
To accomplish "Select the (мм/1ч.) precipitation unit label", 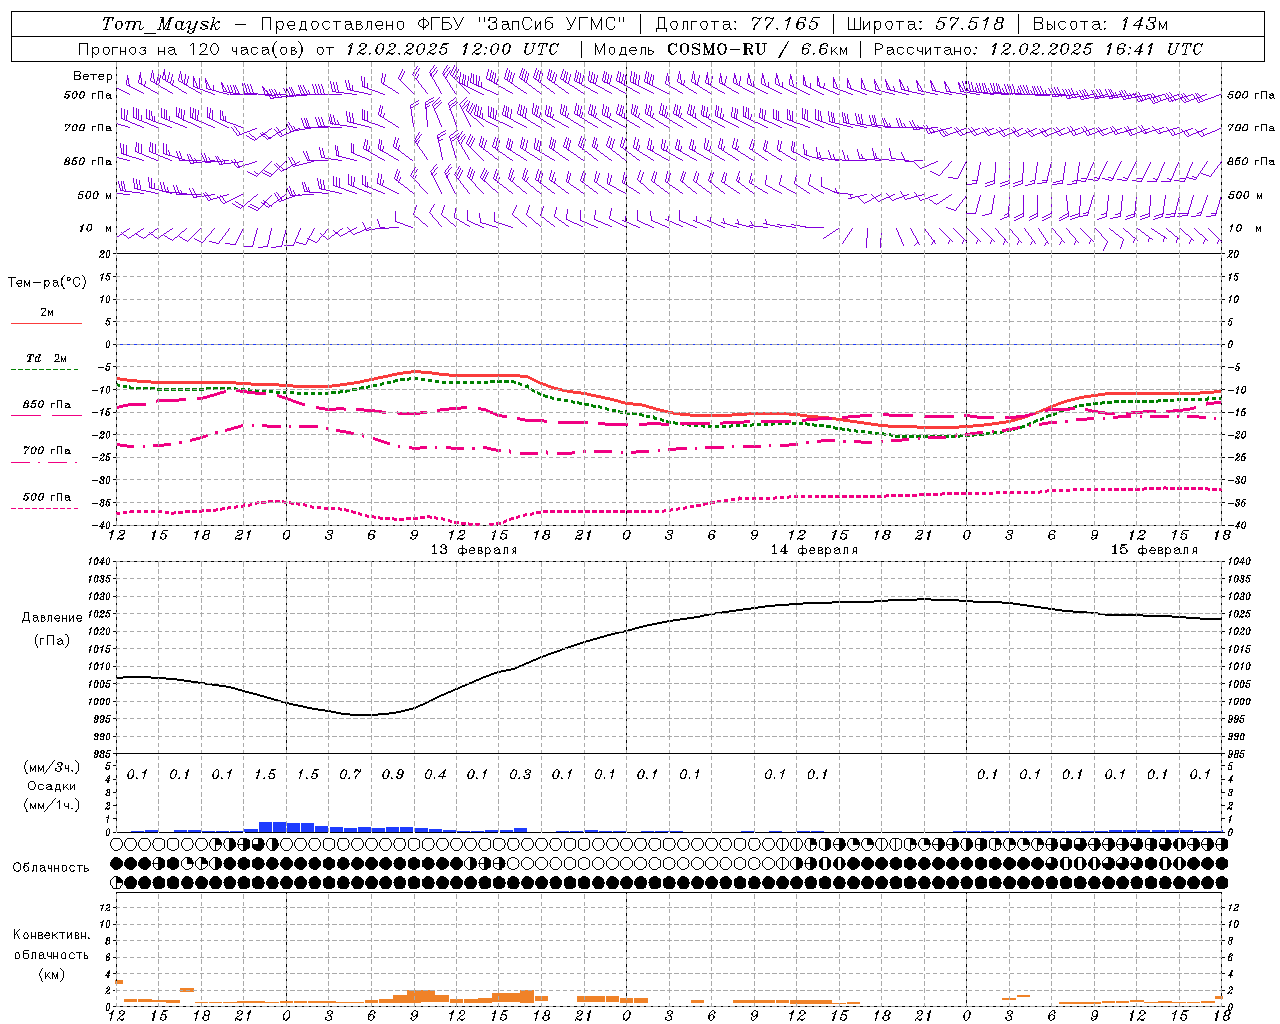I will (52, 804).
